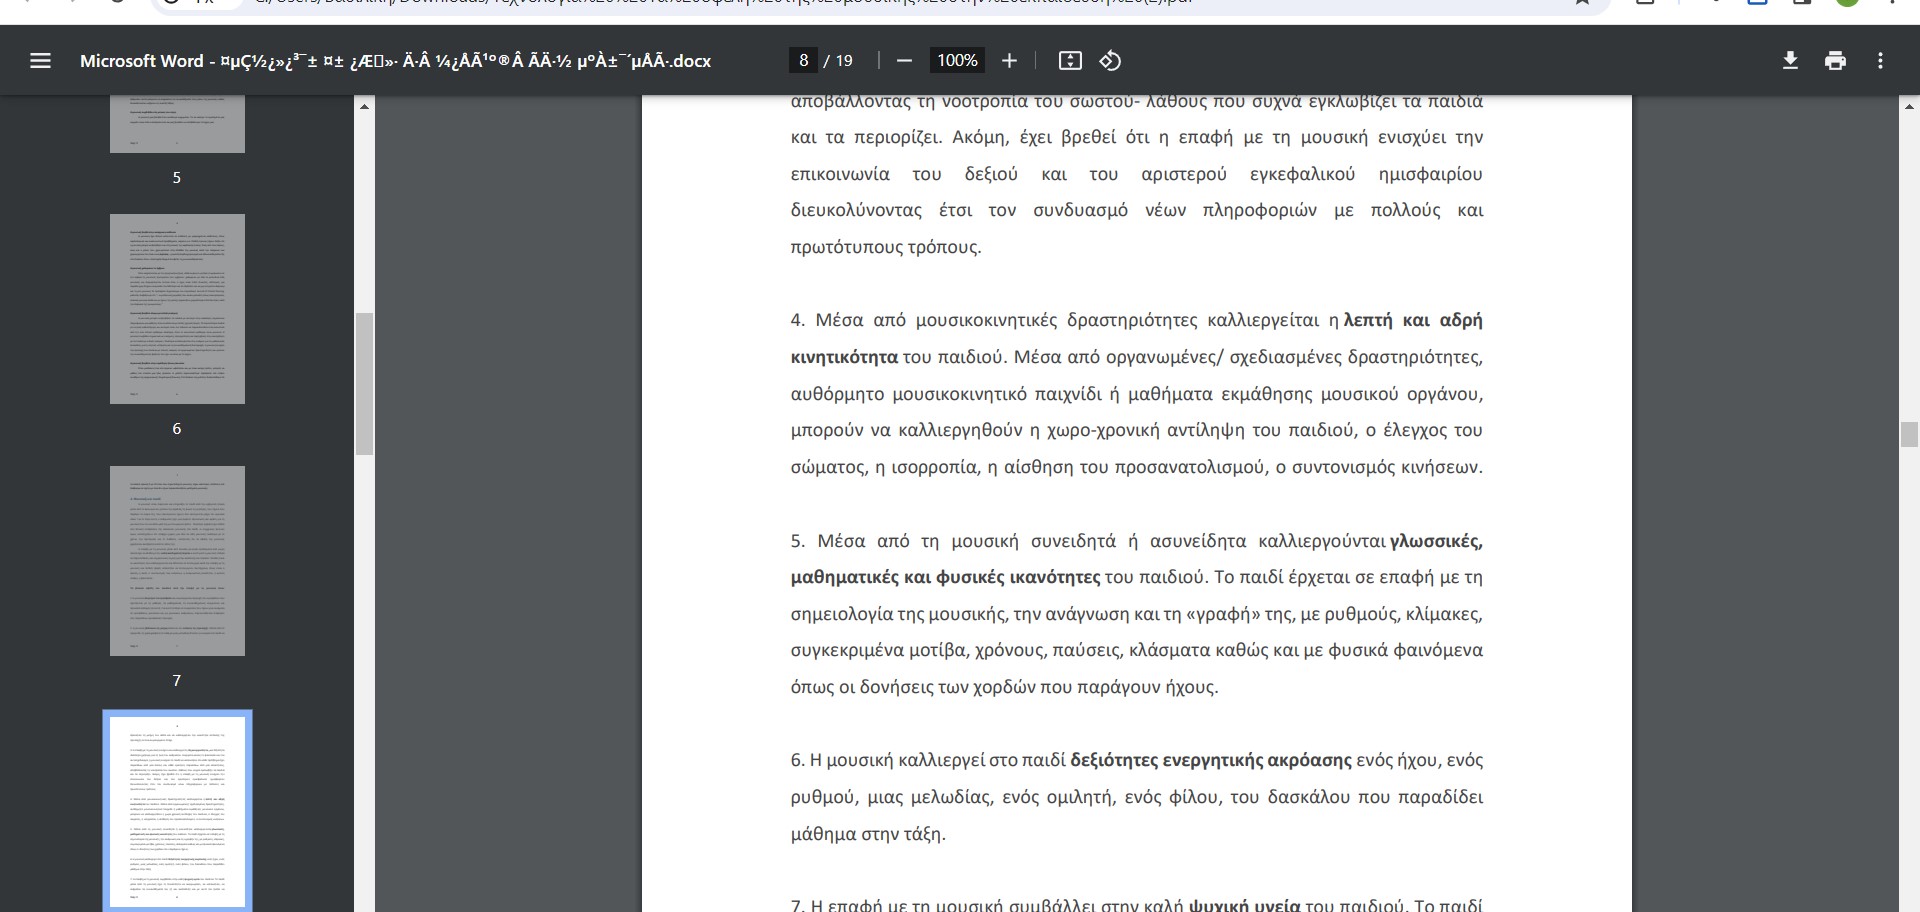Image resolution: width=1920 pixels, height=912 pixels.
Task: Click the bold word "κινητικότητα"
Action: [844, 357]
